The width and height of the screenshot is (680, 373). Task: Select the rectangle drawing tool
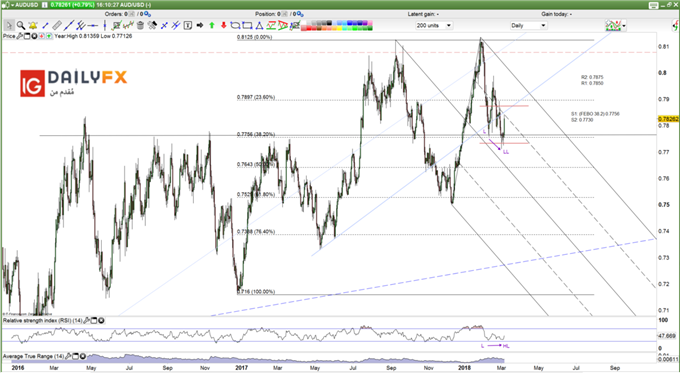pos(247,25)
